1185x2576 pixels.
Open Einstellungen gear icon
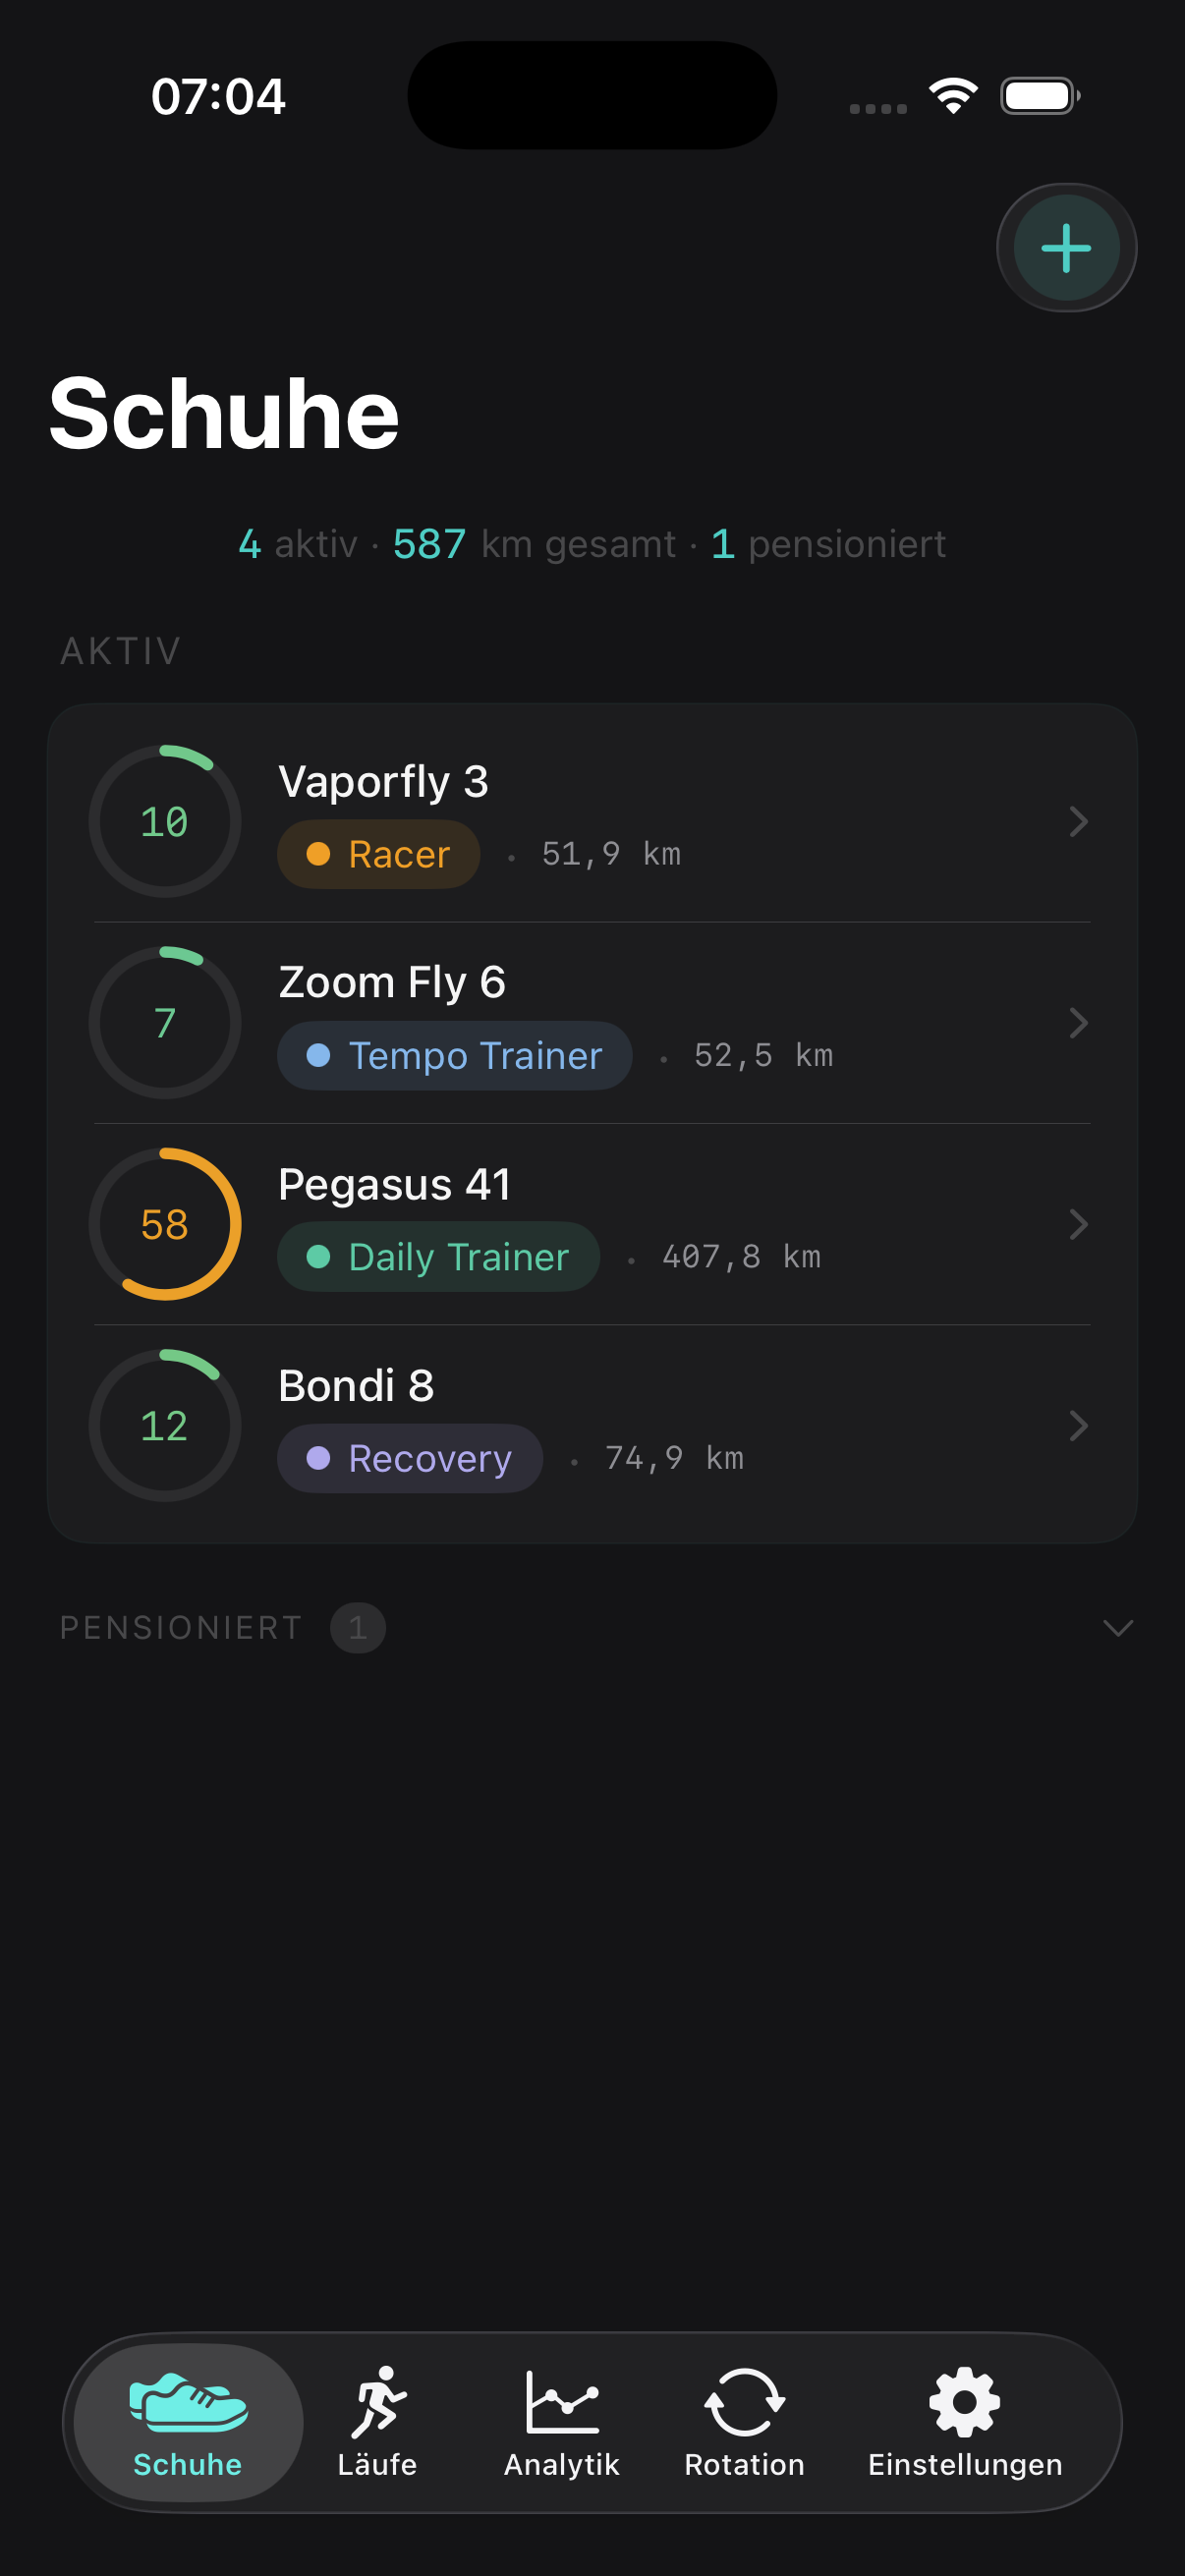point(964,2401)
